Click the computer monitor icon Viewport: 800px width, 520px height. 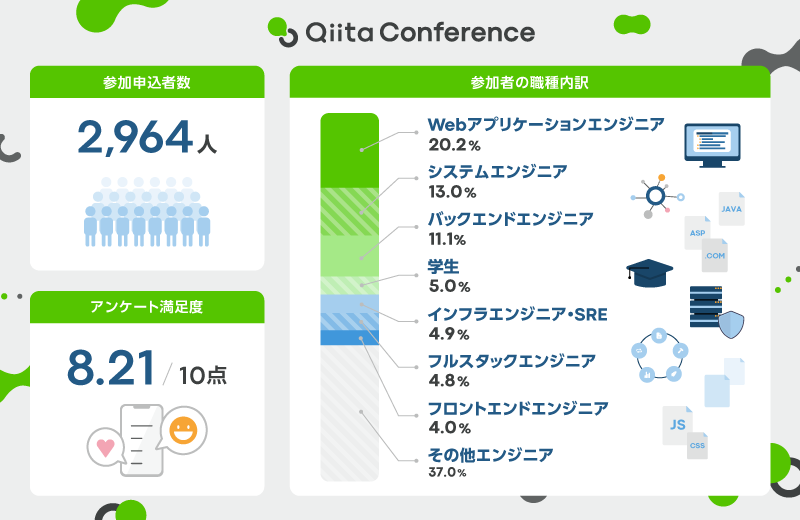(711, 143)
